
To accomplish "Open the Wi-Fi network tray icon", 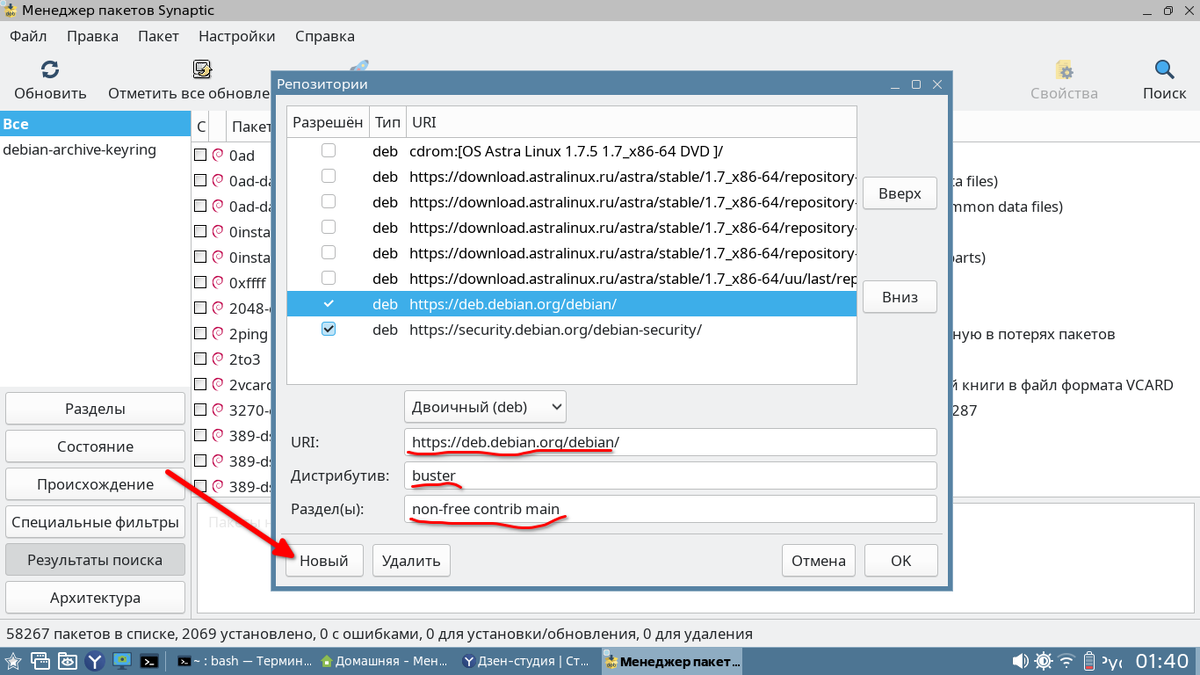I will point(1067,661).
